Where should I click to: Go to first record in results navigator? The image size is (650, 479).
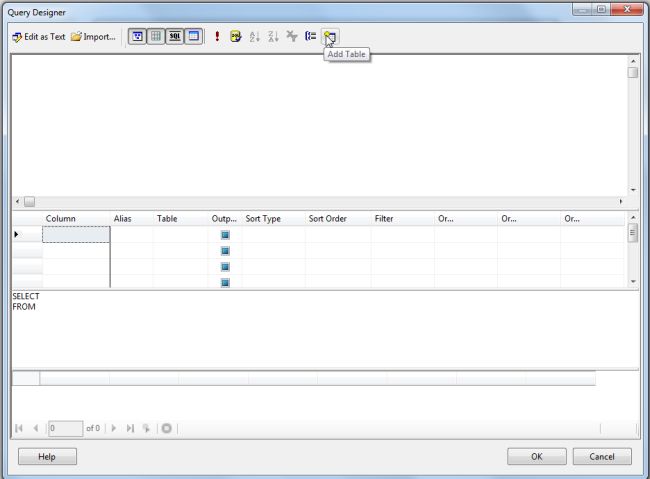click(x=19, y=428)
